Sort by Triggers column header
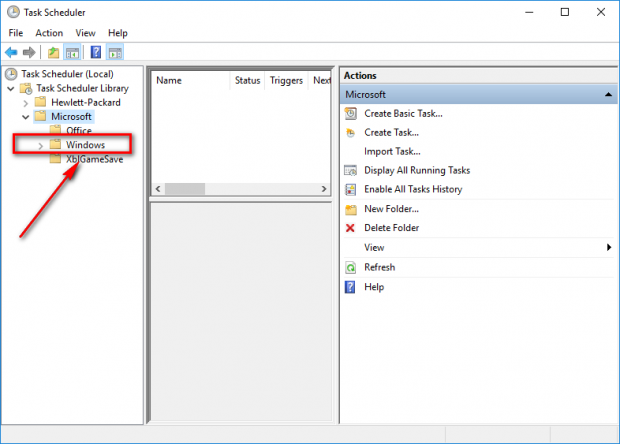This screenshot has height=444, width=620. [286, 80]
